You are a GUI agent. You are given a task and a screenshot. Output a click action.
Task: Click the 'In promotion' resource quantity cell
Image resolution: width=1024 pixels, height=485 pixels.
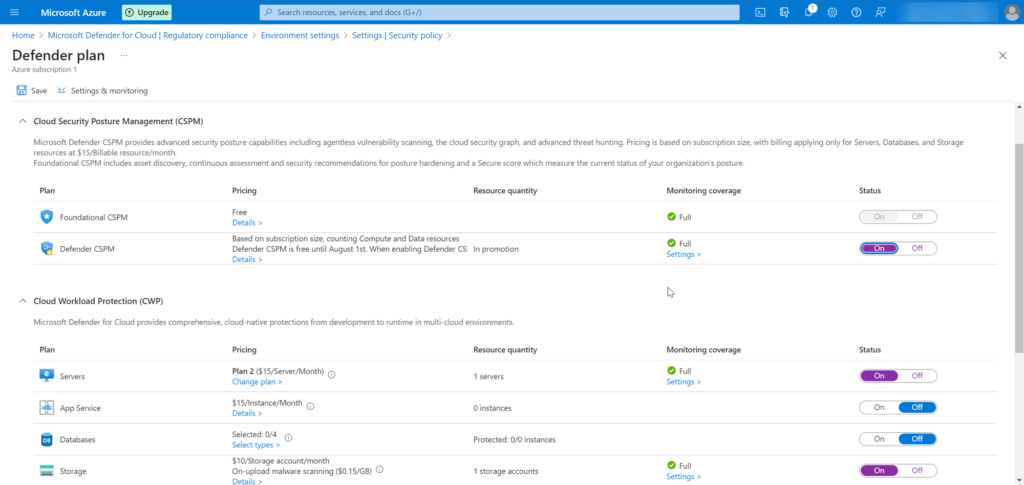[496, 249]
